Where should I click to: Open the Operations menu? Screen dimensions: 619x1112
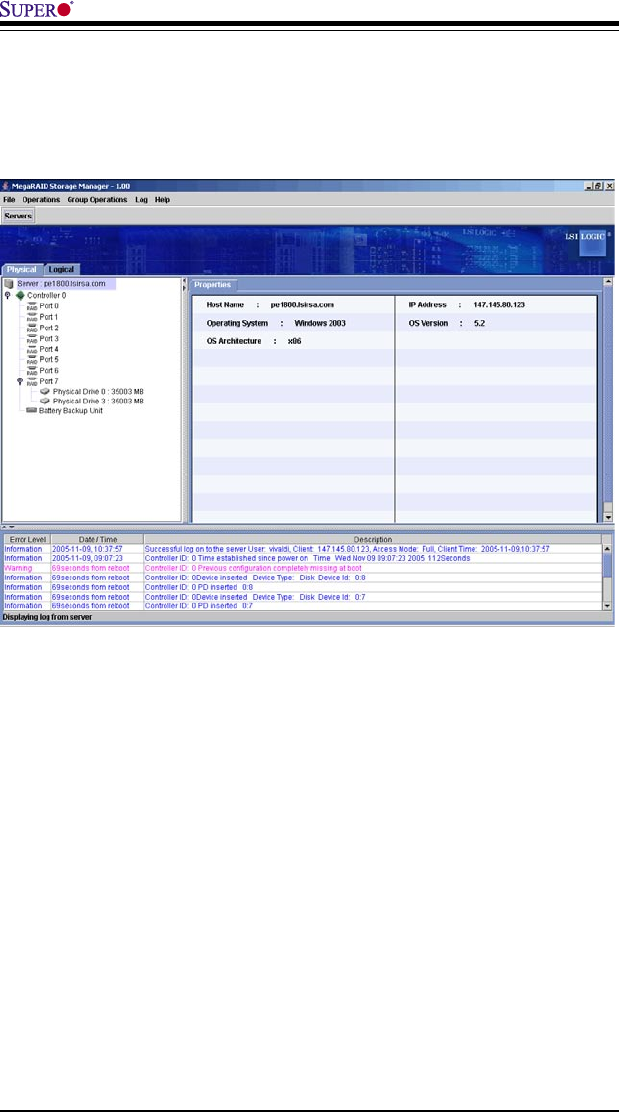pos(41,200)
